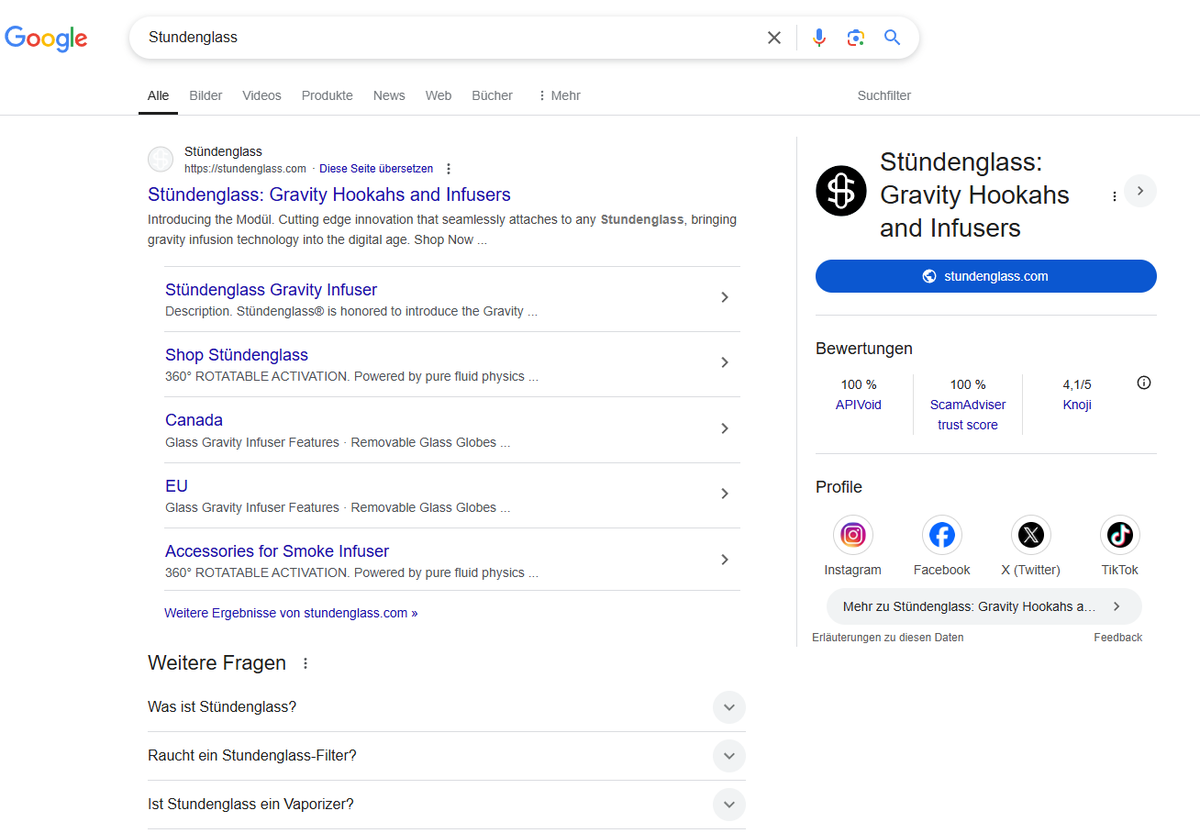Open Google Lens image search icon
The image size is (1200, 833).
pyautogui.click(x=855, y=38)
